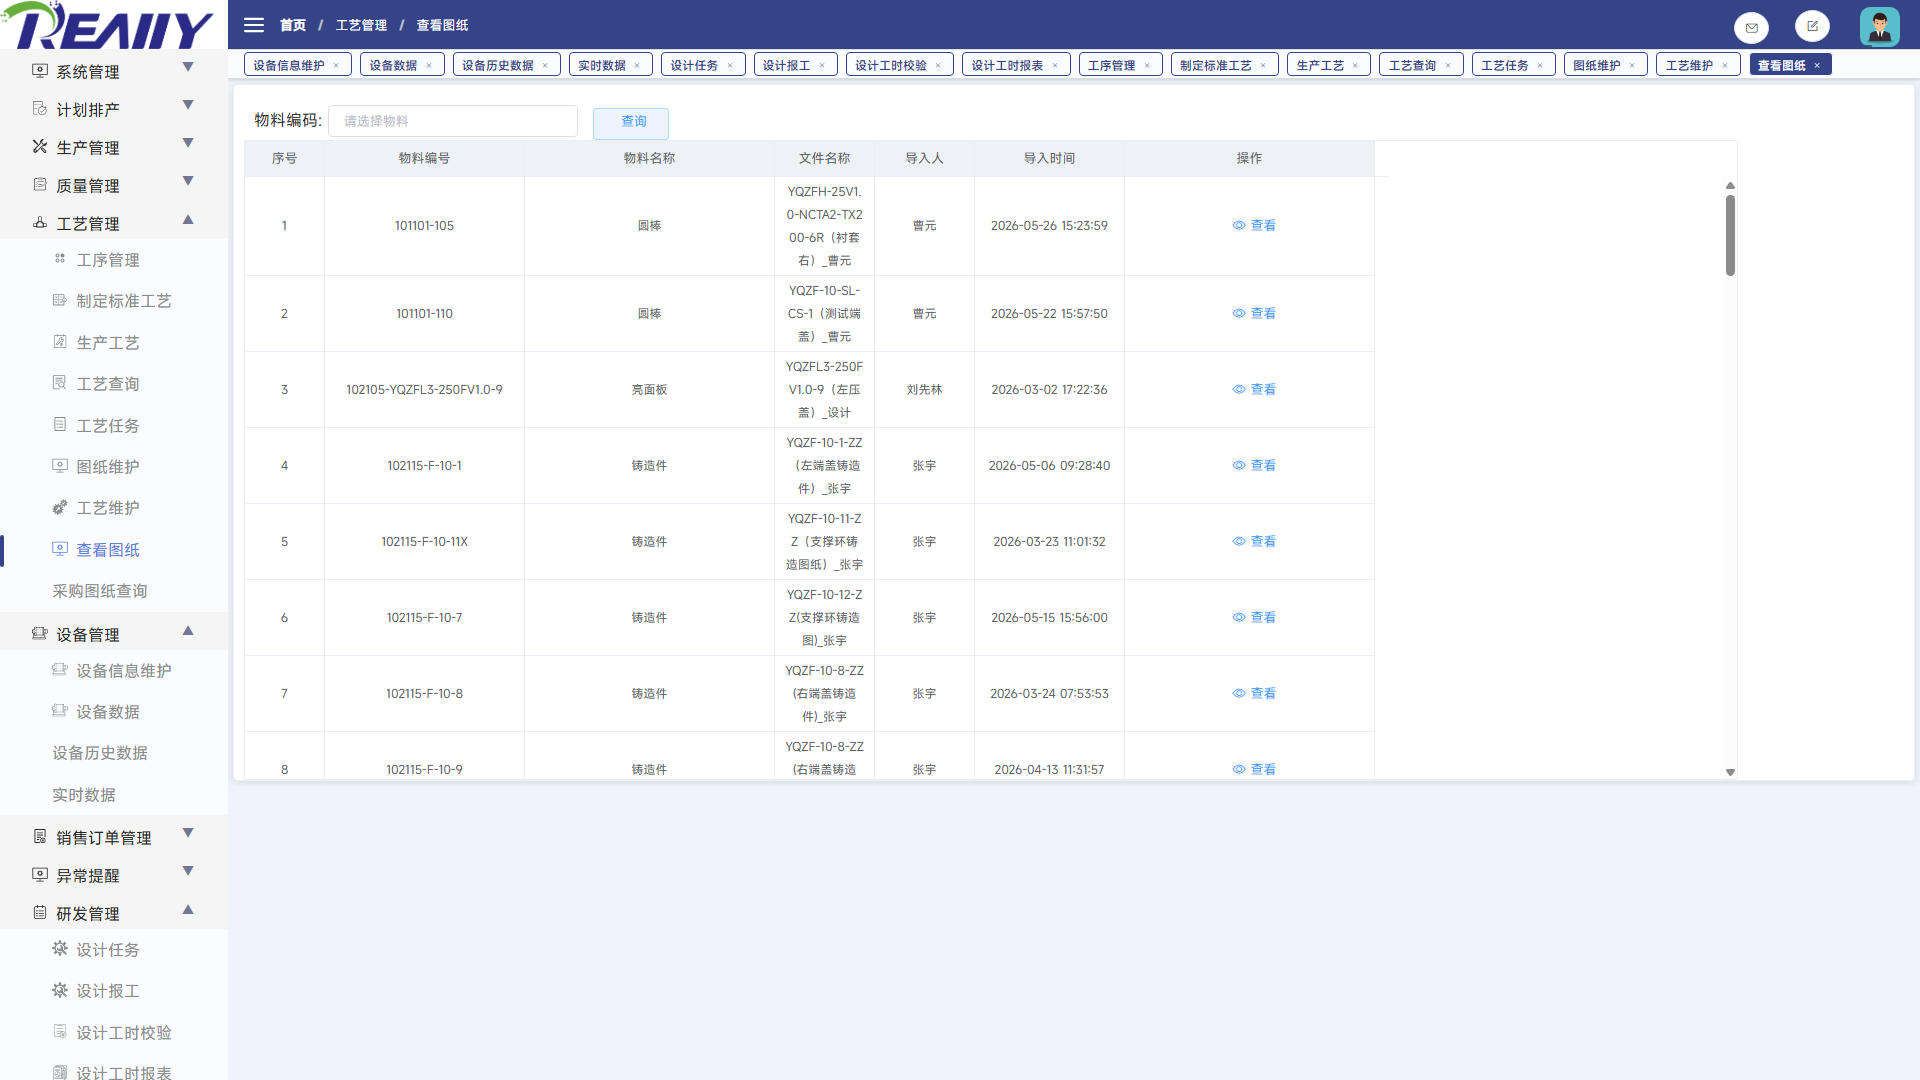
Task: Click the table vertical scrollbar thumb
Action: click(x=1730, y=235)
